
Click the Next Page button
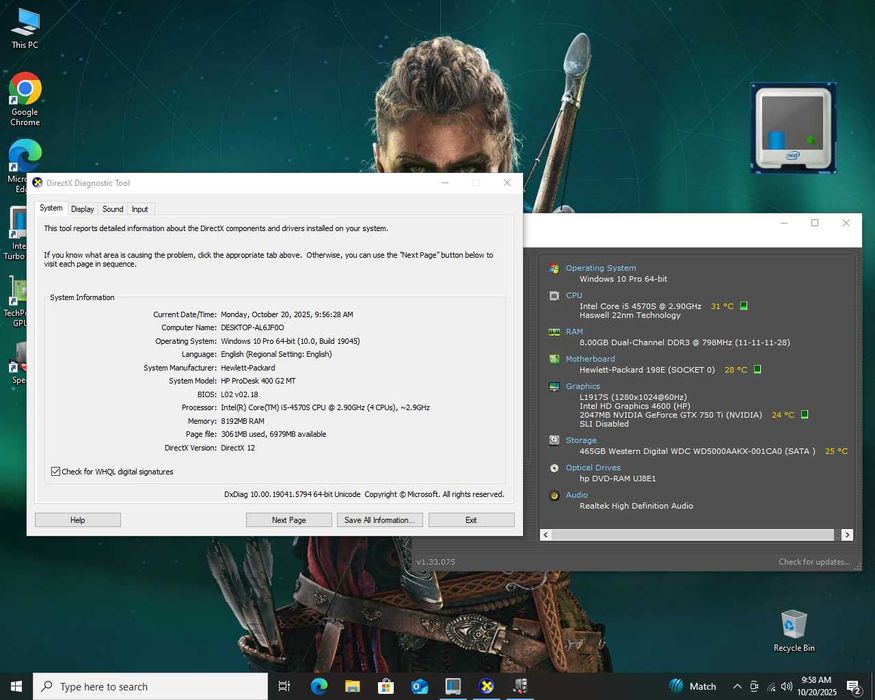tap(289, 520)
